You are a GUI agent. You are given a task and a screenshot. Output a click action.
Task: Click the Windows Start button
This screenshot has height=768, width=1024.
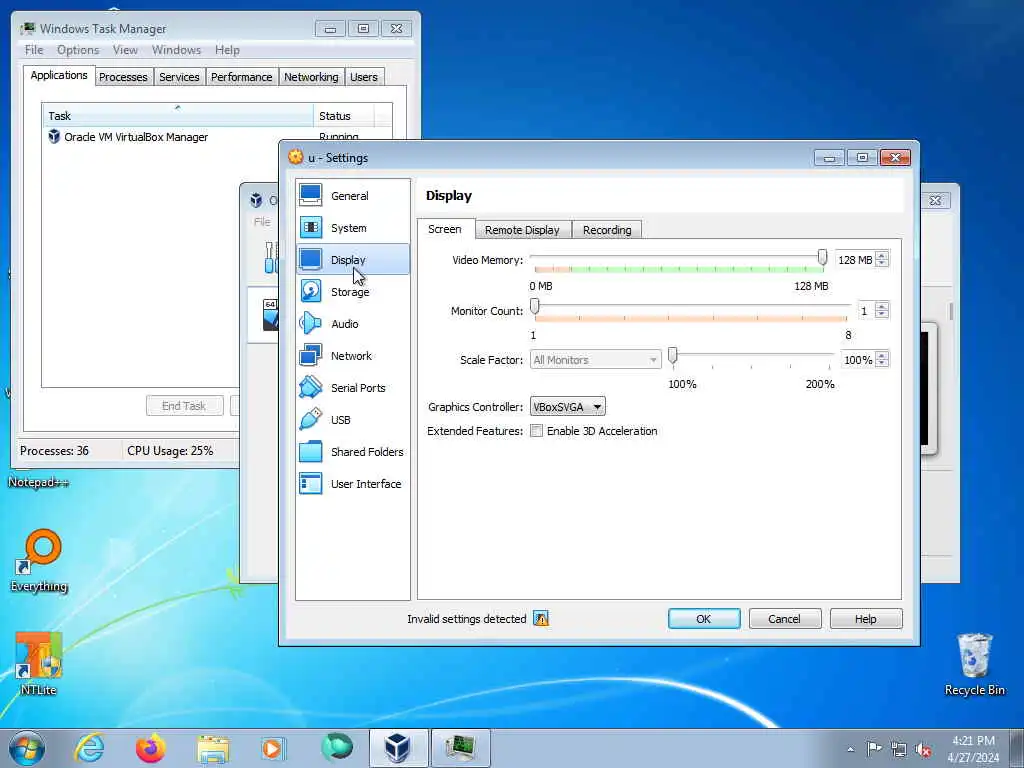pos(27,748)
